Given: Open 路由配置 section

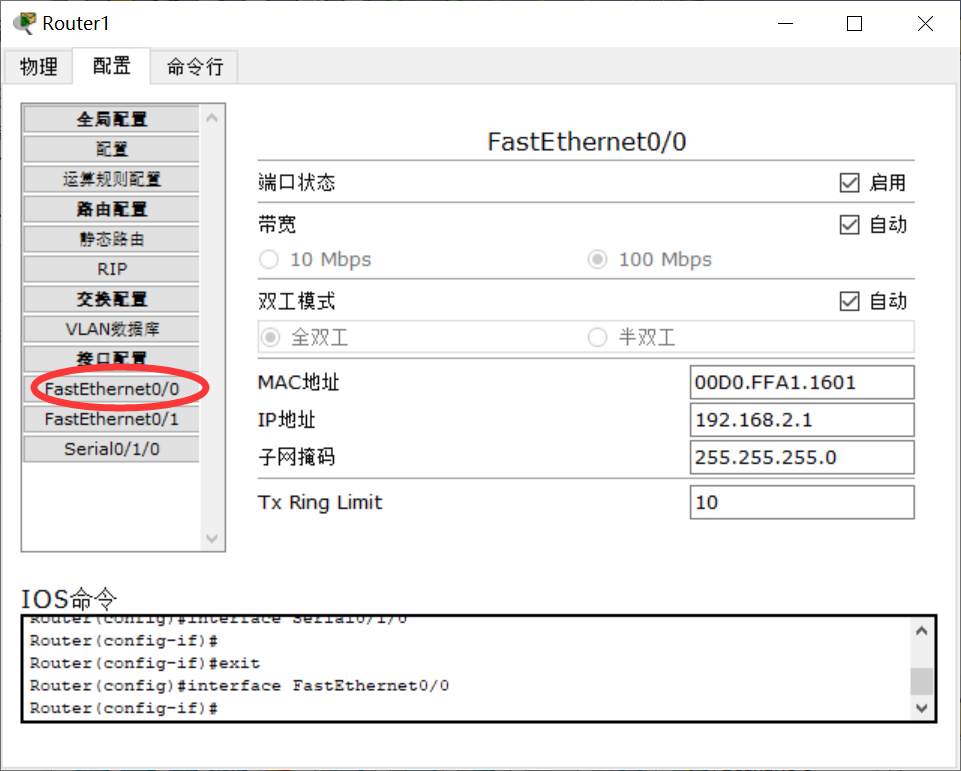Looking at the screenshot, I should [111, 208].
